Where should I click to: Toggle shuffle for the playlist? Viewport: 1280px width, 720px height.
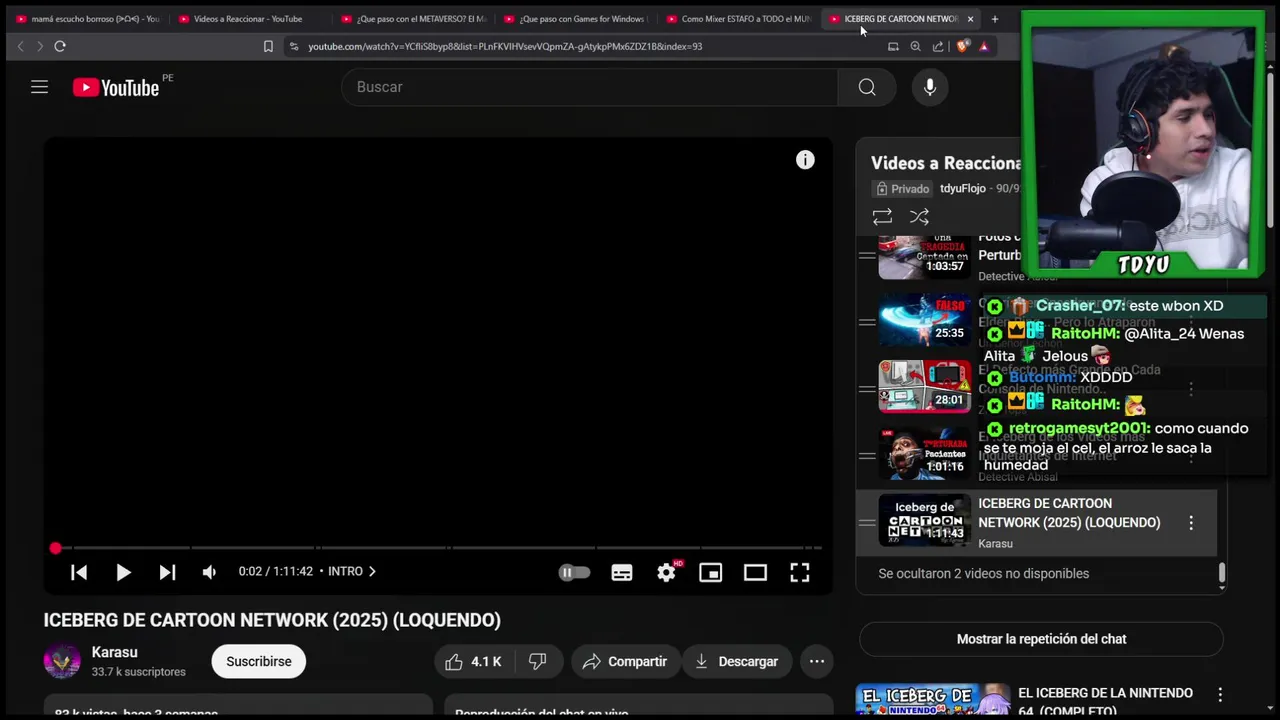919,216
